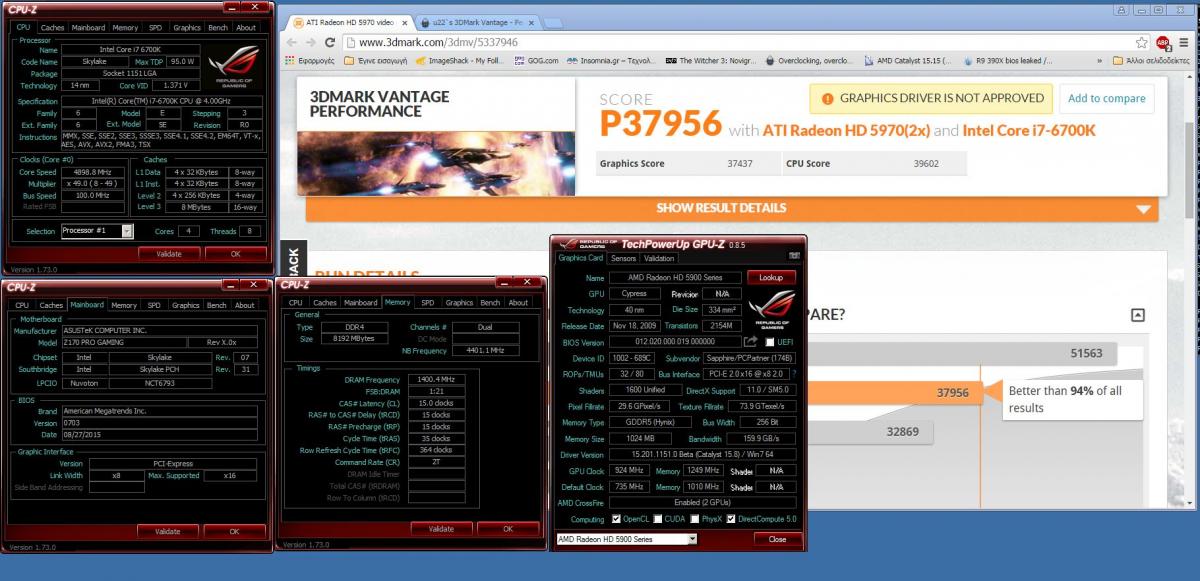This screenshot has height=581, width=1200.
Task: Open the AMD Catalyst 15.15 bookmark
Action: coord(907,60)
